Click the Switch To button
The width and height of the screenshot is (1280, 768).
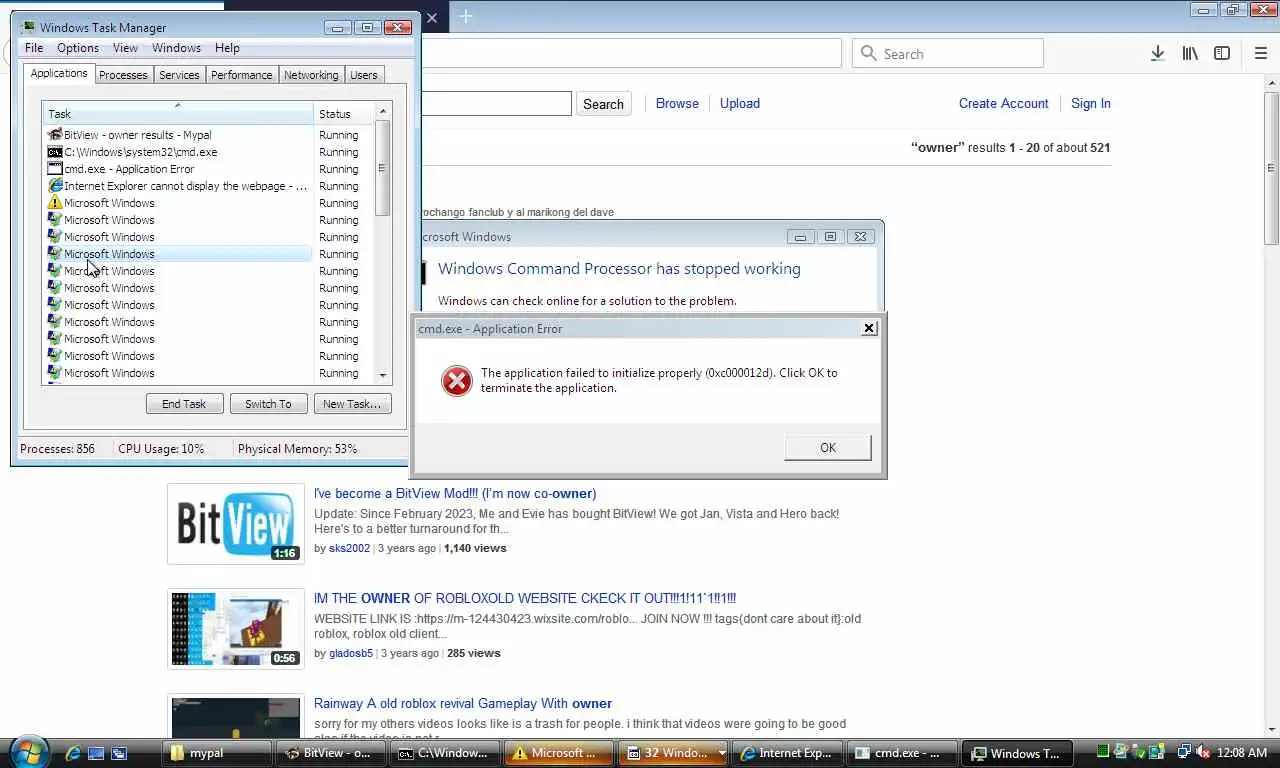[268, 404]
